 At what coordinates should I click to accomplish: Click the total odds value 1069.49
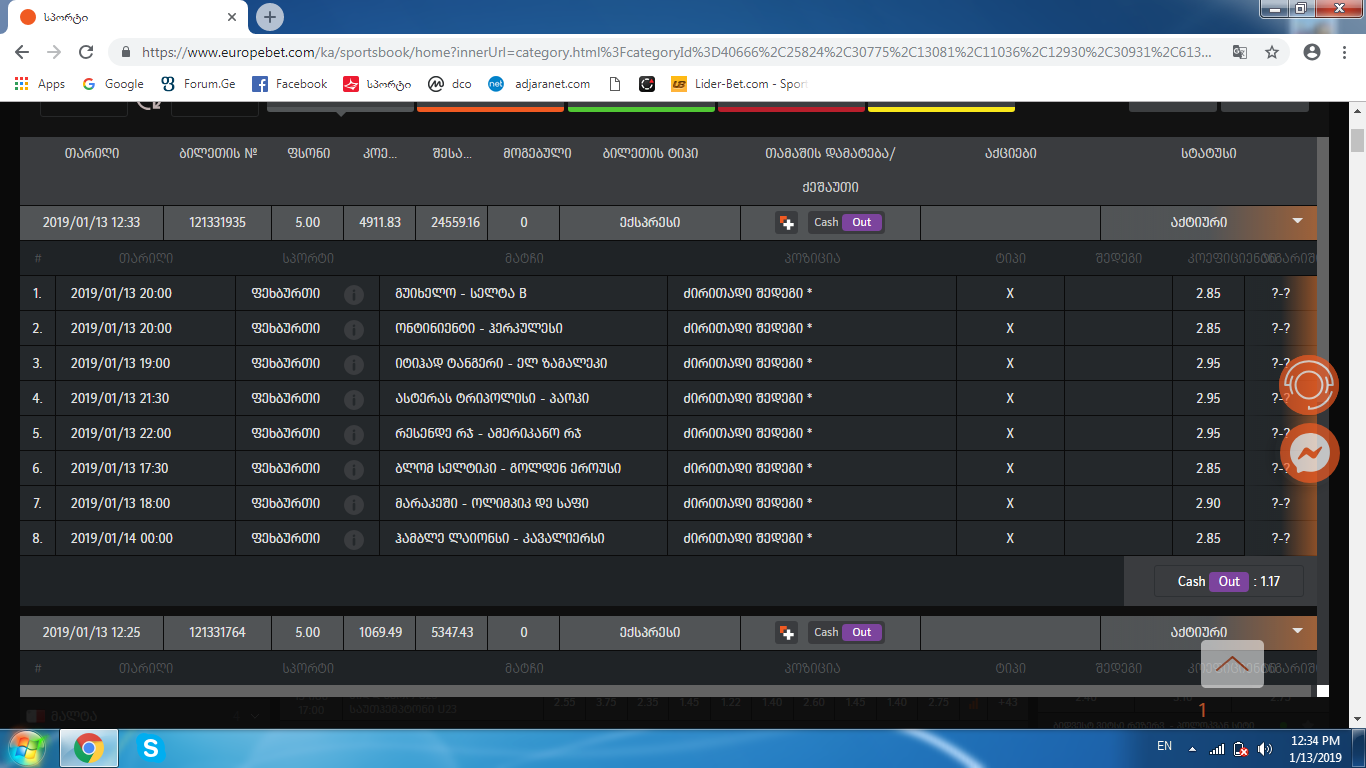[379, 633]
